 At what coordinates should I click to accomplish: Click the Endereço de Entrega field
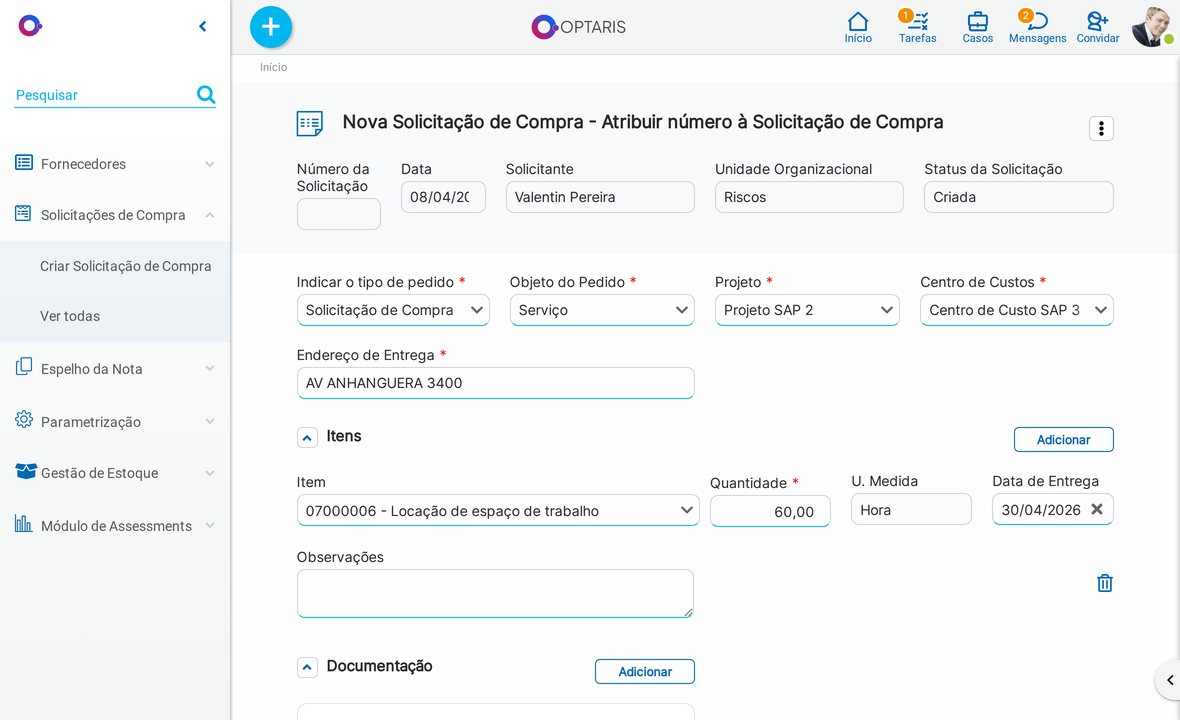[x=496, y=383]
